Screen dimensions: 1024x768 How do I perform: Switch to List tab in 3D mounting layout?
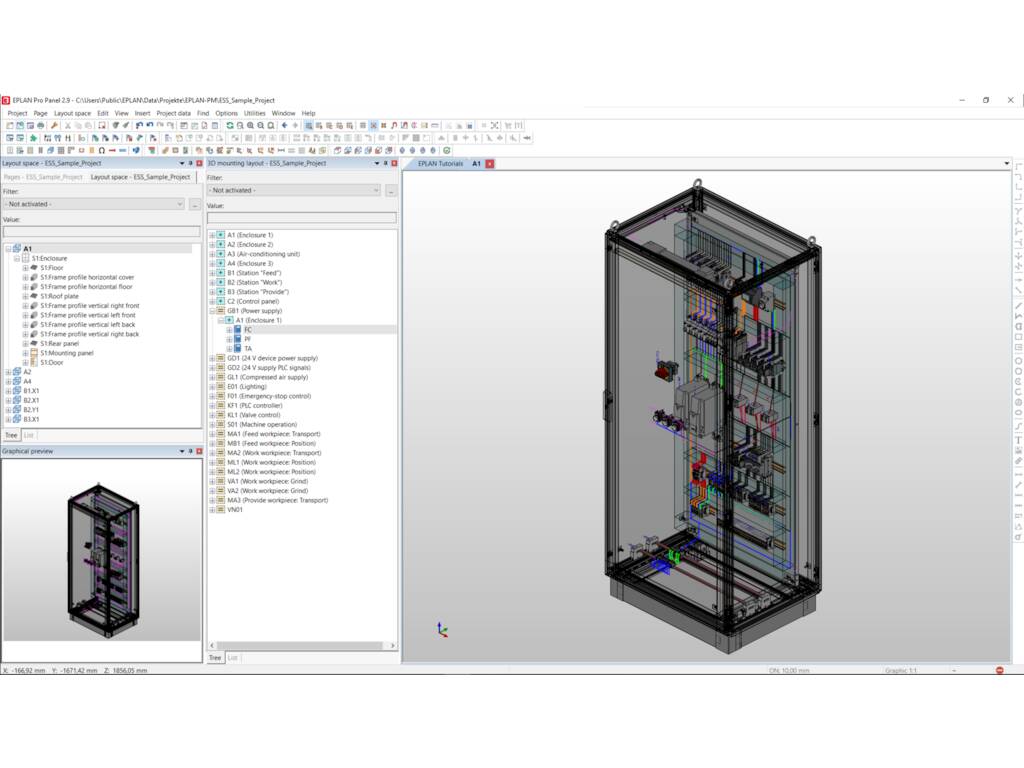[x=232, y=658]
